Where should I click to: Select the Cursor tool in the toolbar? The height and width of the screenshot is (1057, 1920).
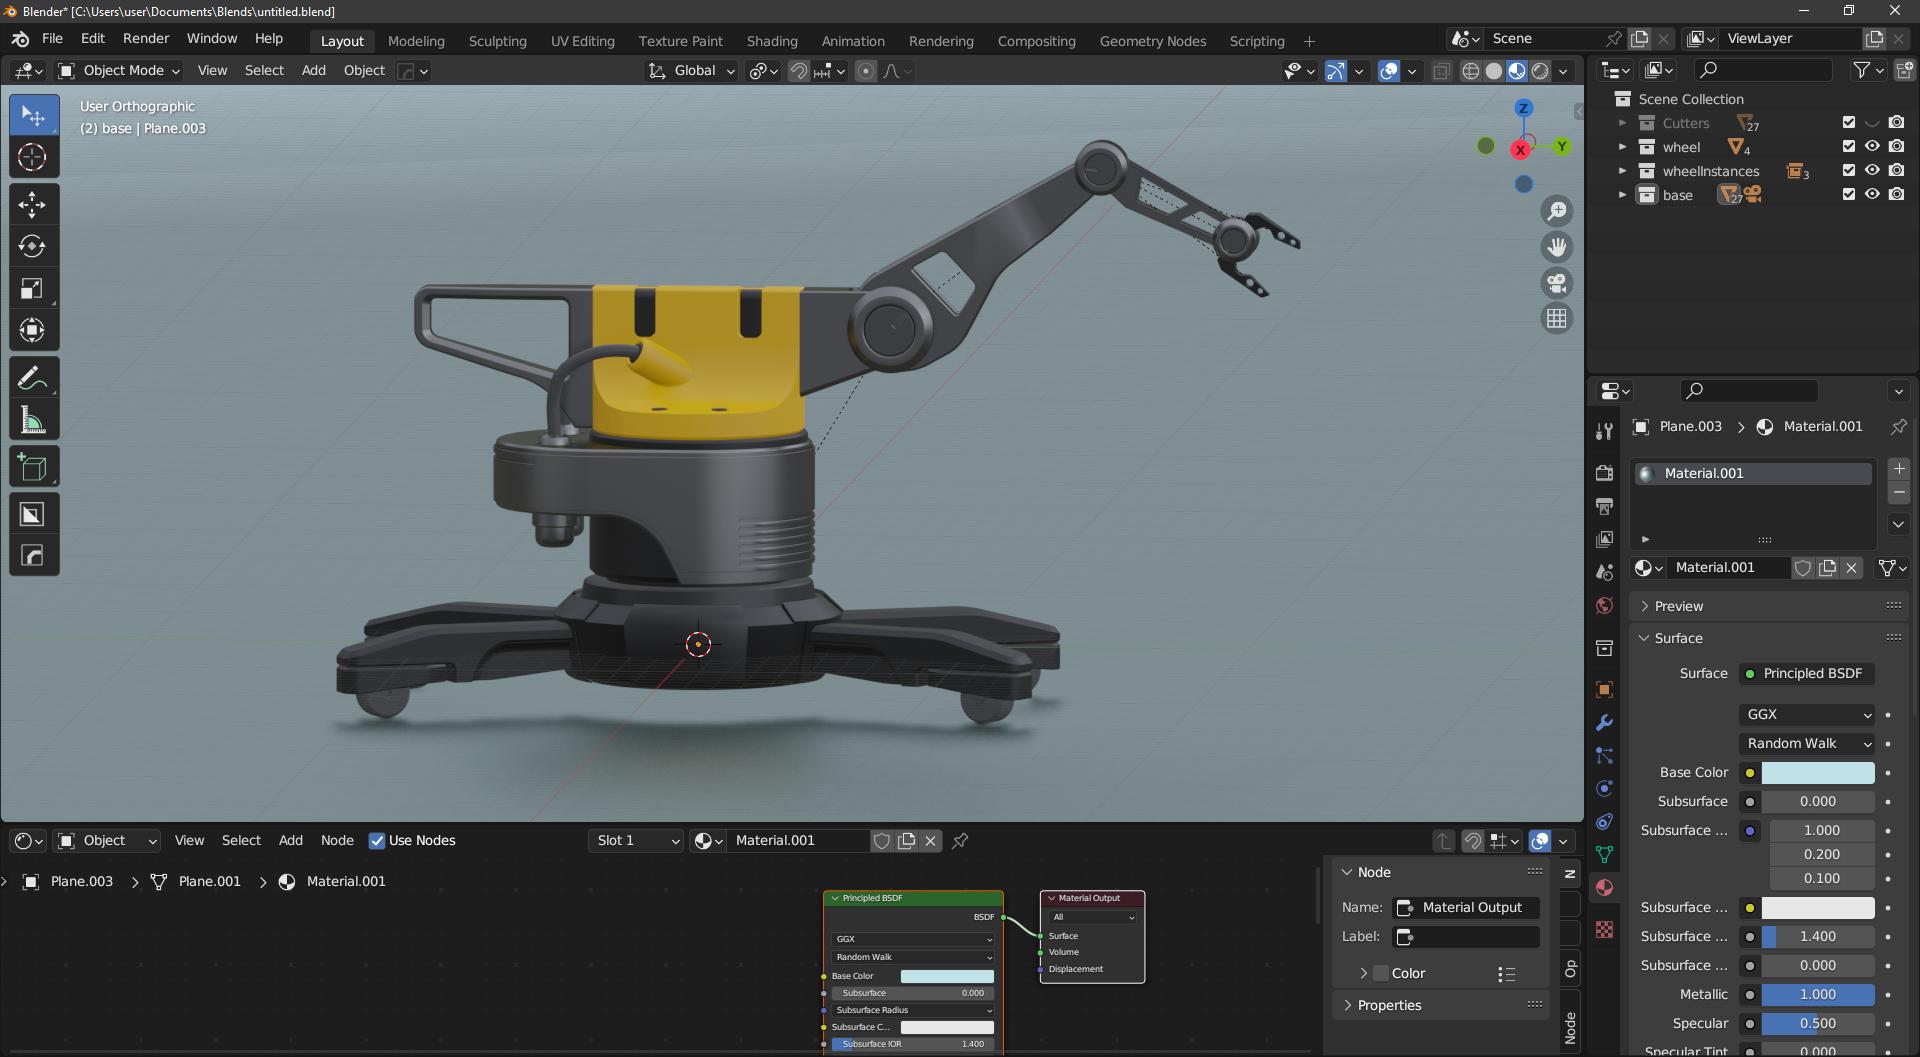pos(32,157)
